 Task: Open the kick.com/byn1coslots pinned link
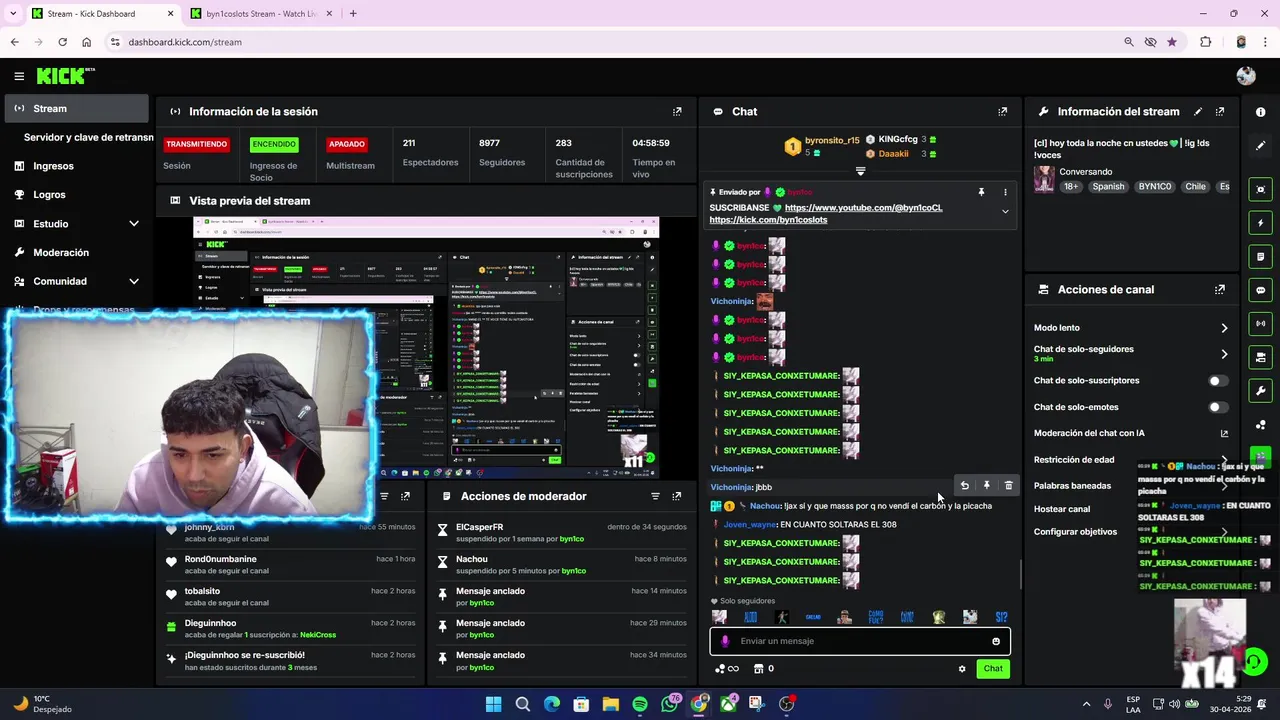click(x=768, y=220)
